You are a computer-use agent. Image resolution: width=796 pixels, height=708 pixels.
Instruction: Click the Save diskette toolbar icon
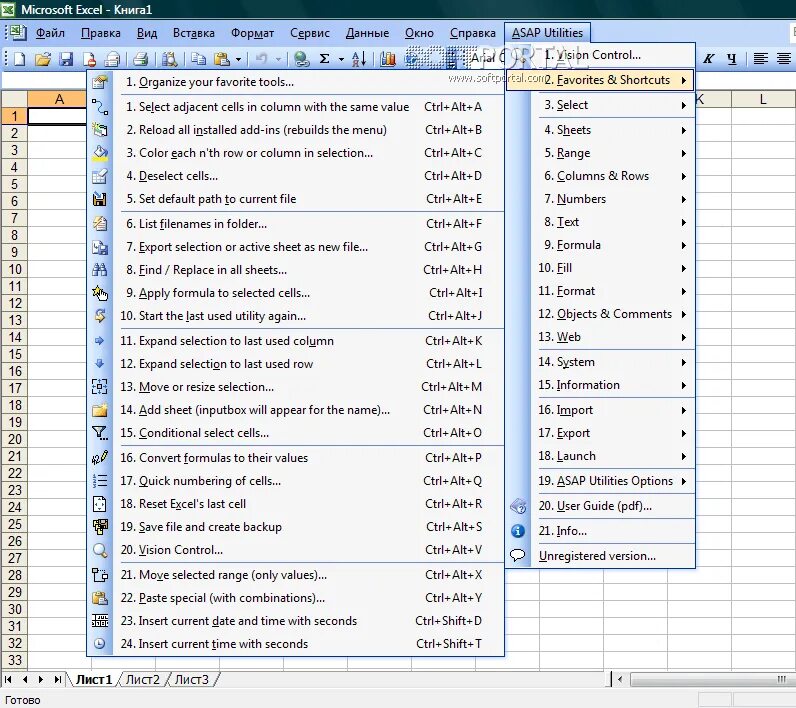tap(66, 59)
